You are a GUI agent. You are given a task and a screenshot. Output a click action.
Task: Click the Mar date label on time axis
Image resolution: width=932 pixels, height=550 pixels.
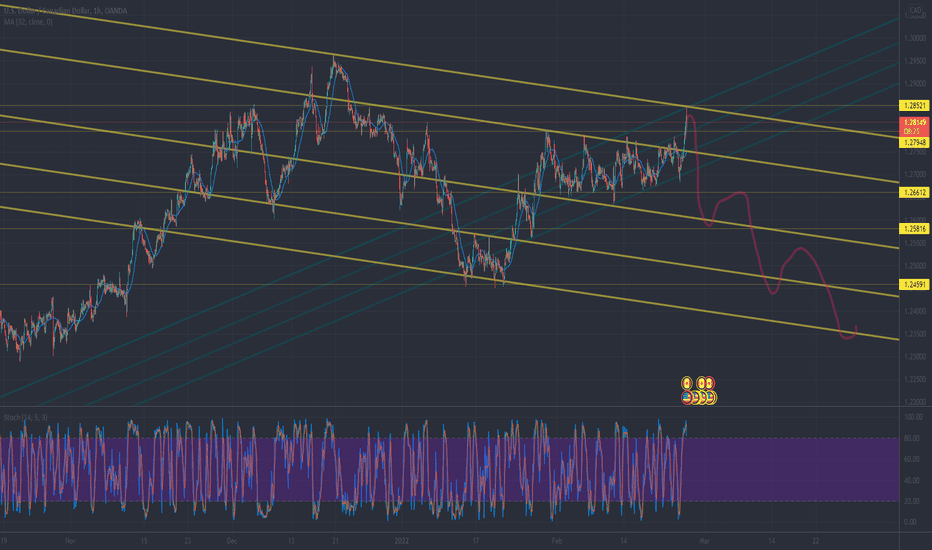tap(705, 541)
